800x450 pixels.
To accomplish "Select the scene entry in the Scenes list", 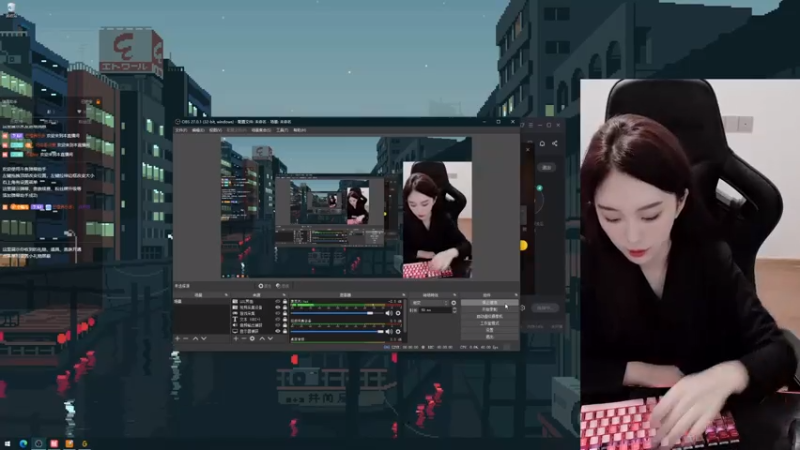I will click(202, 302).
